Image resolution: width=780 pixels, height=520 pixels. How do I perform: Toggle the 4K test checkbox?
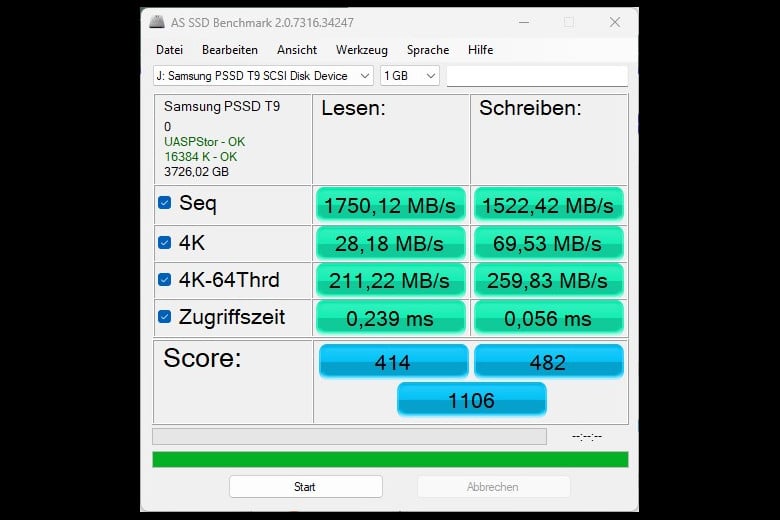click(165, 242)
